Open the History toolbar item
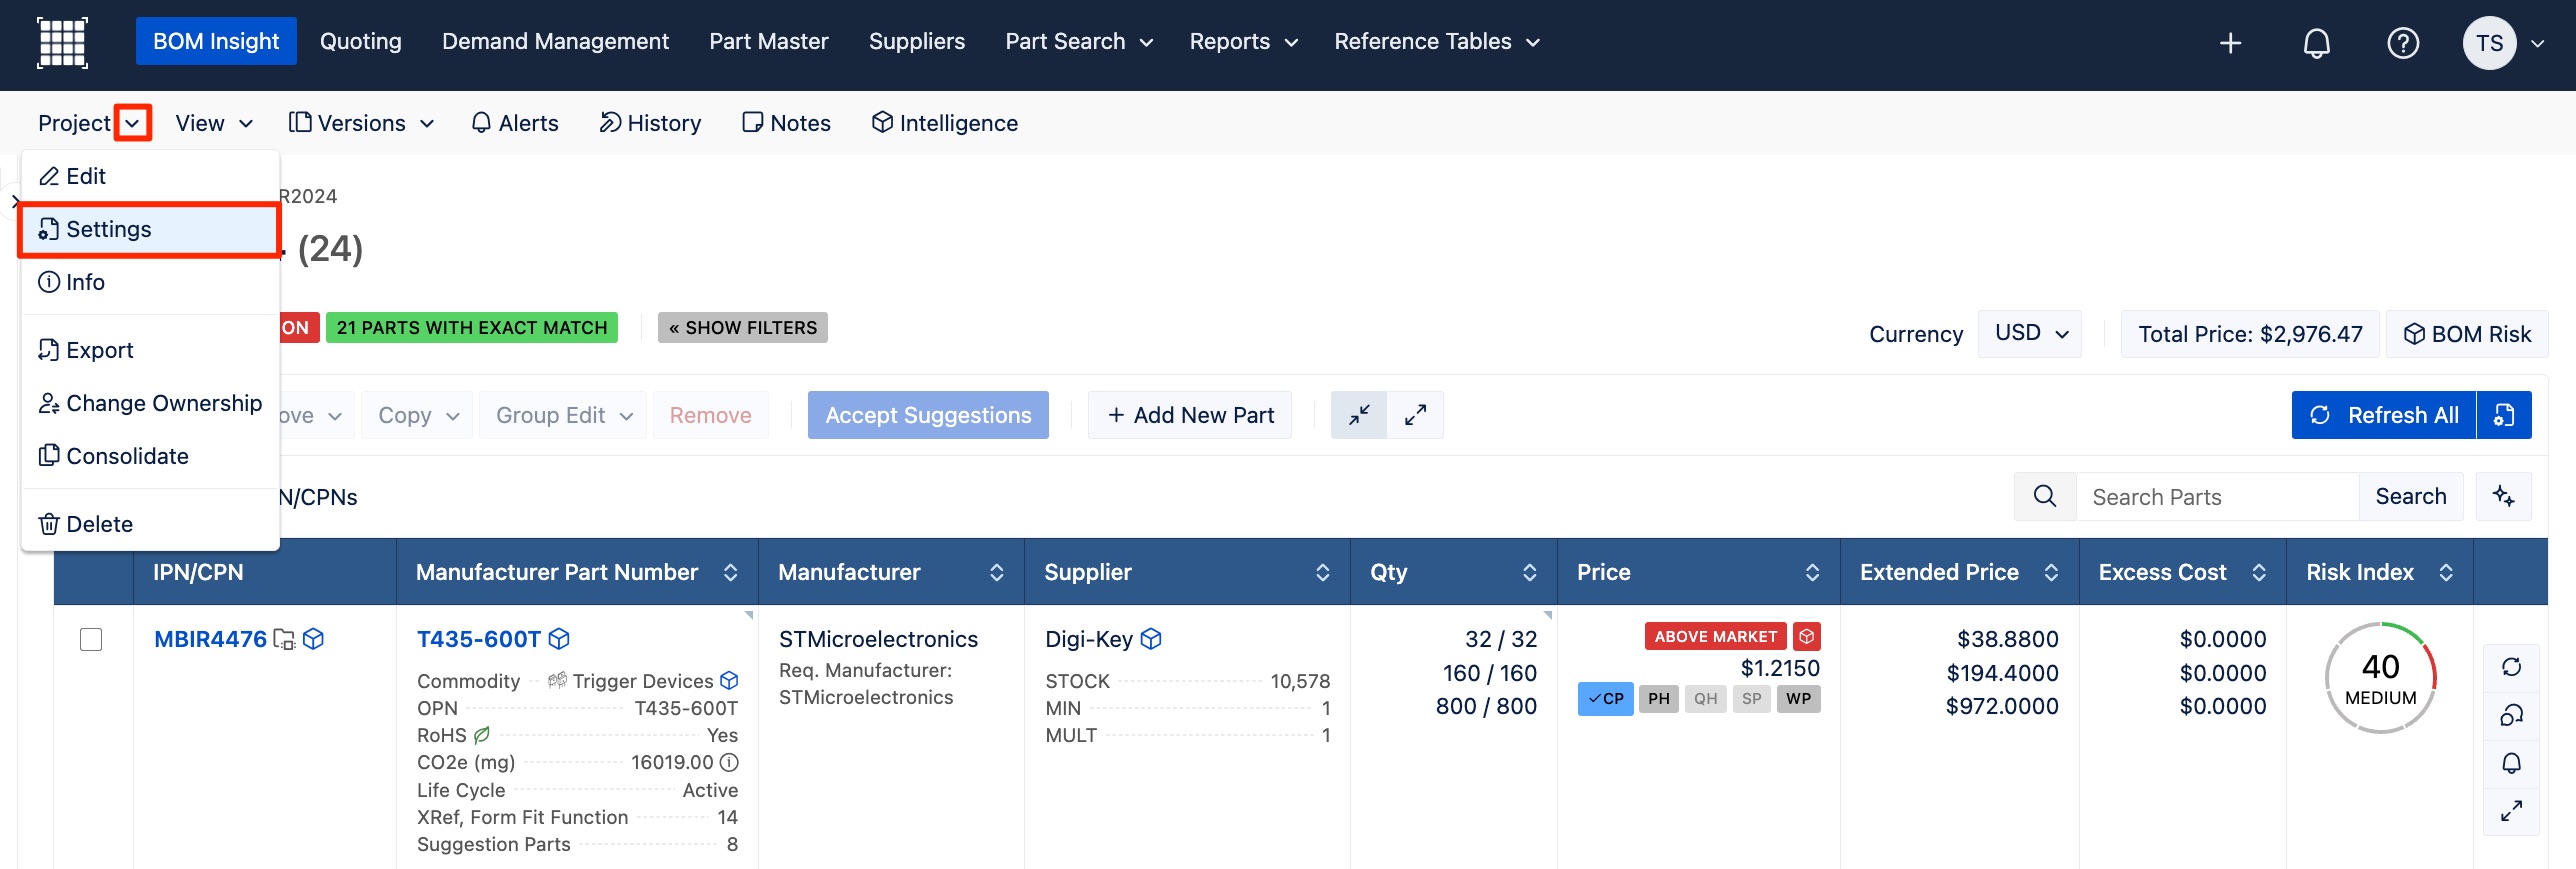Viewport: 2576px width, 869px height. tap(650, 123)
